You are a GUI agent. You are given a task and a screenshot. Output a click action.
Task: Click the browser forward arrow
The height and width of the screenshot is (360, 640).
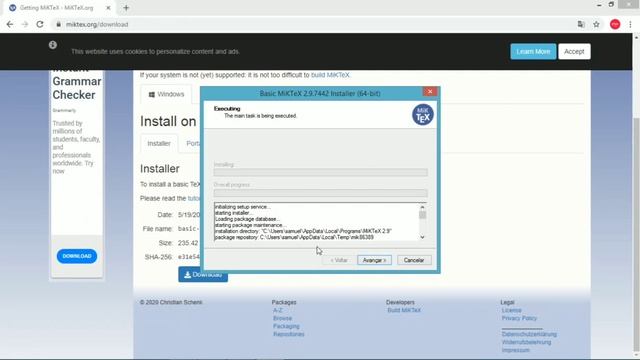tap(25, 24)
